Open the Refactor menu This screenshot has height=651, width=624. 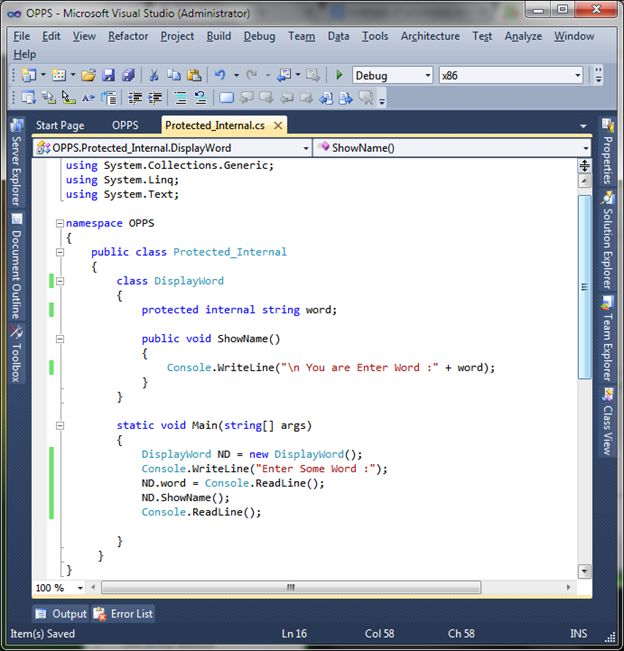tap(128, 36)
